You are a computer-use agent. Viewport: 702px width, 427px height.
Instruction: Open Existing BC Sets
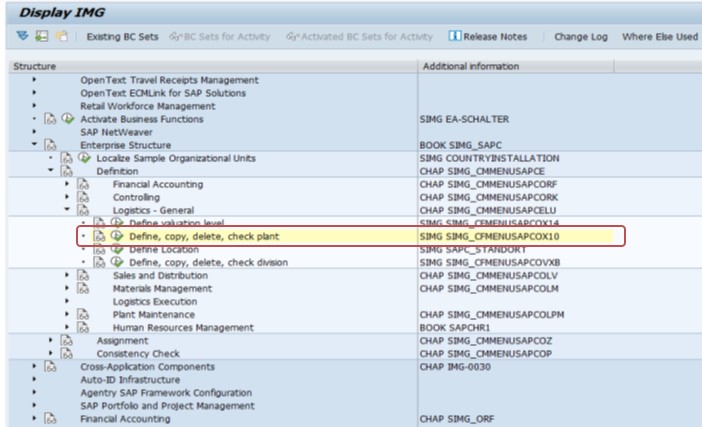[x=122, y=37]
